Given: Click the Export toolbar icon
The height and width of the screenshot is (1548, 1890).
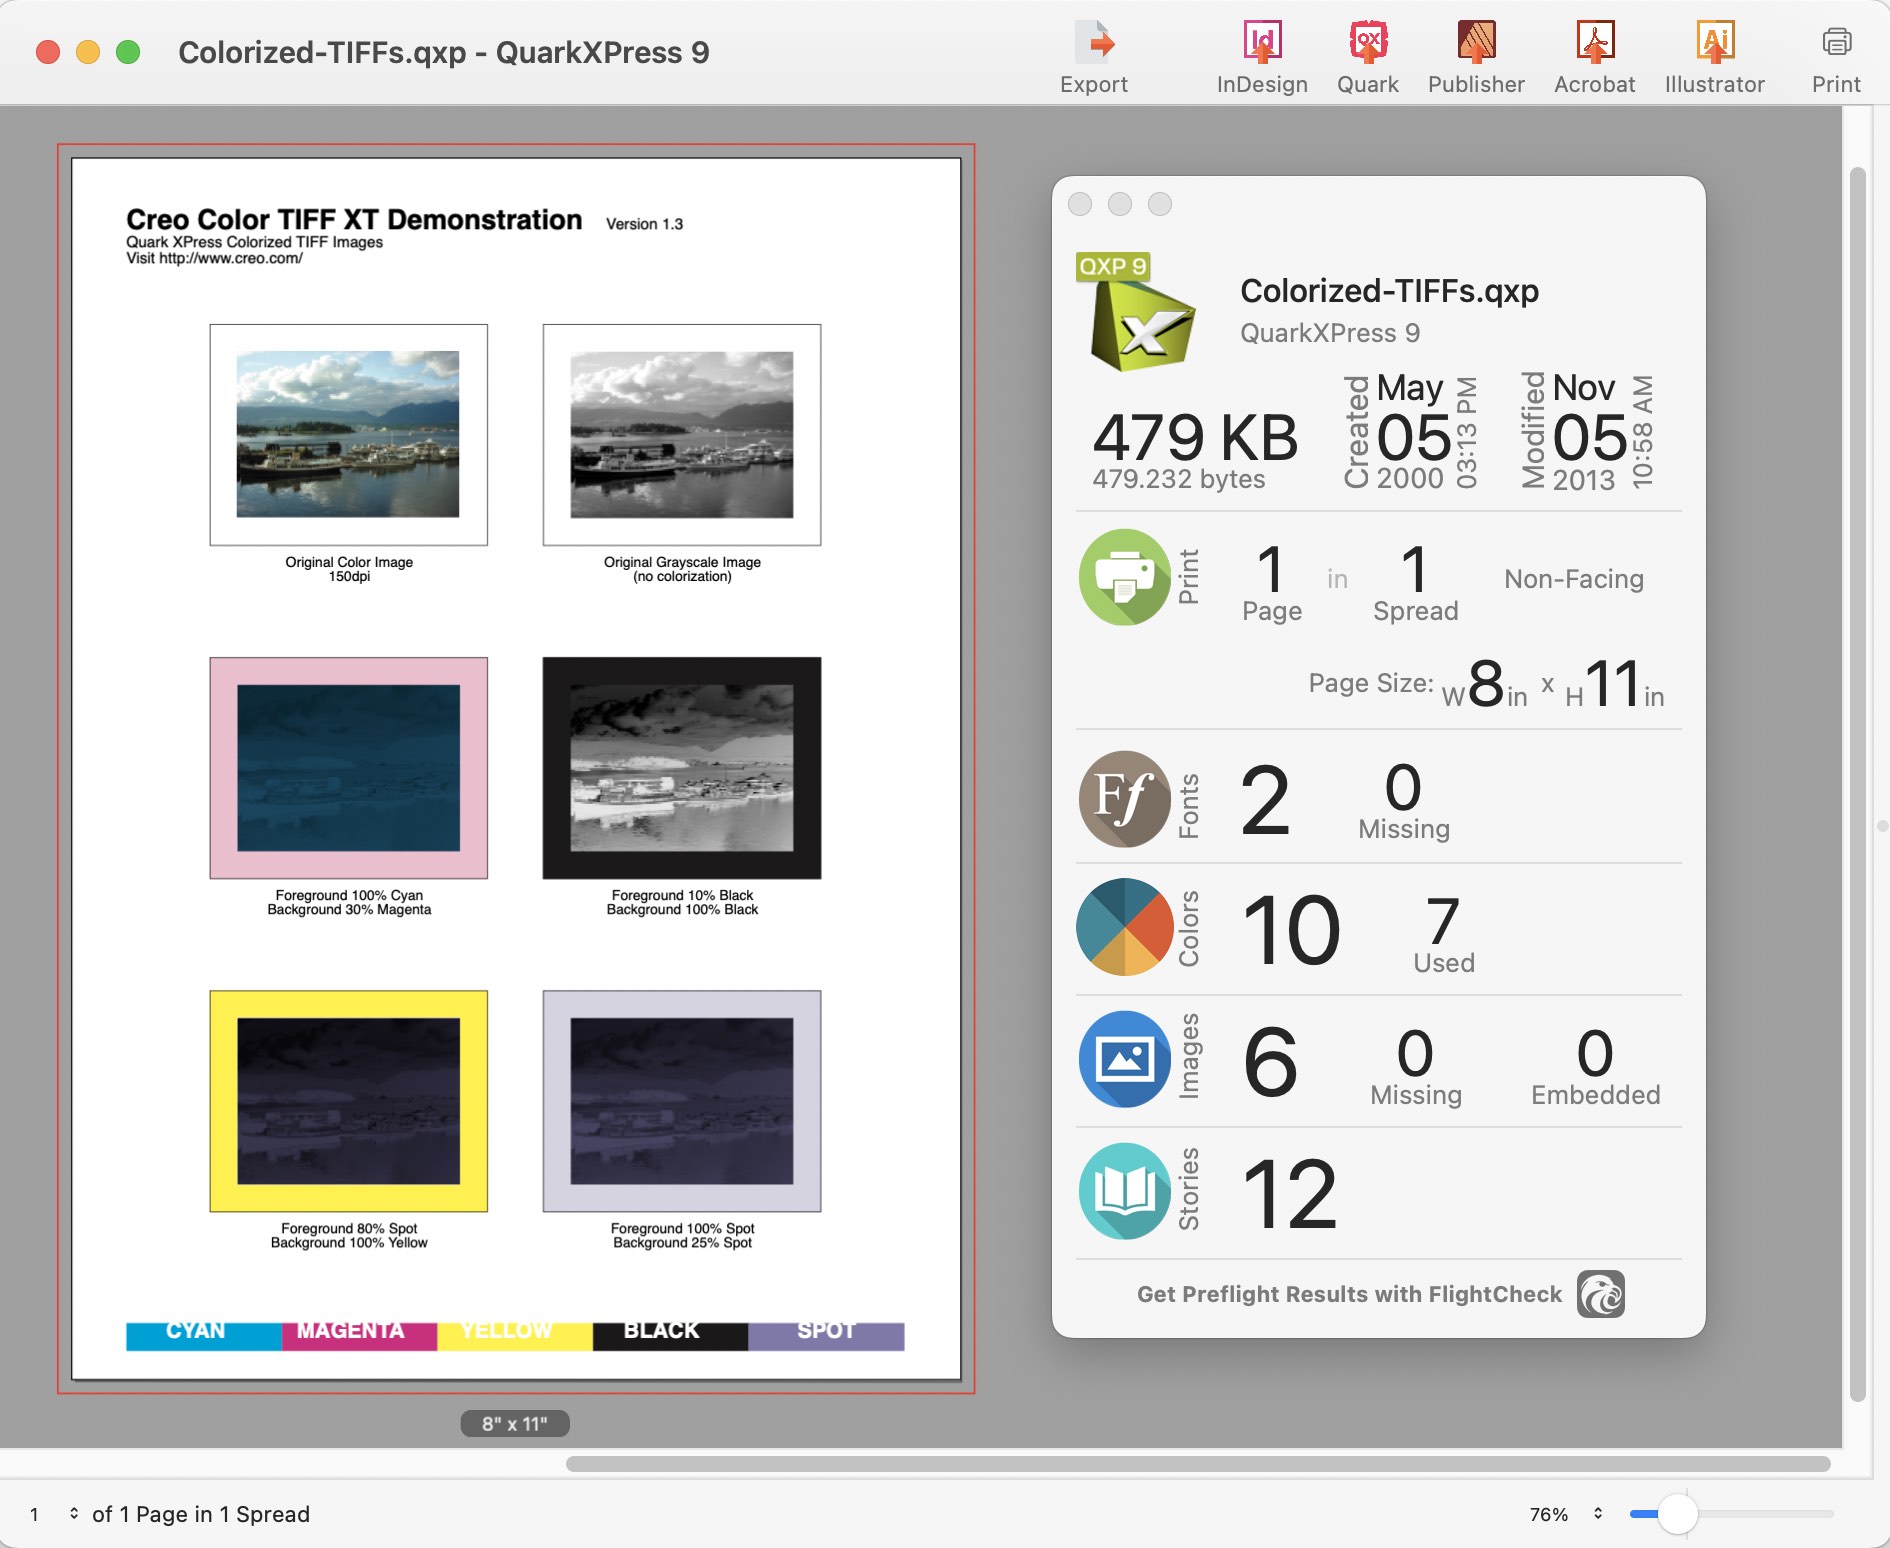Looking at the screenshot, I should [x=1094, y=42].
